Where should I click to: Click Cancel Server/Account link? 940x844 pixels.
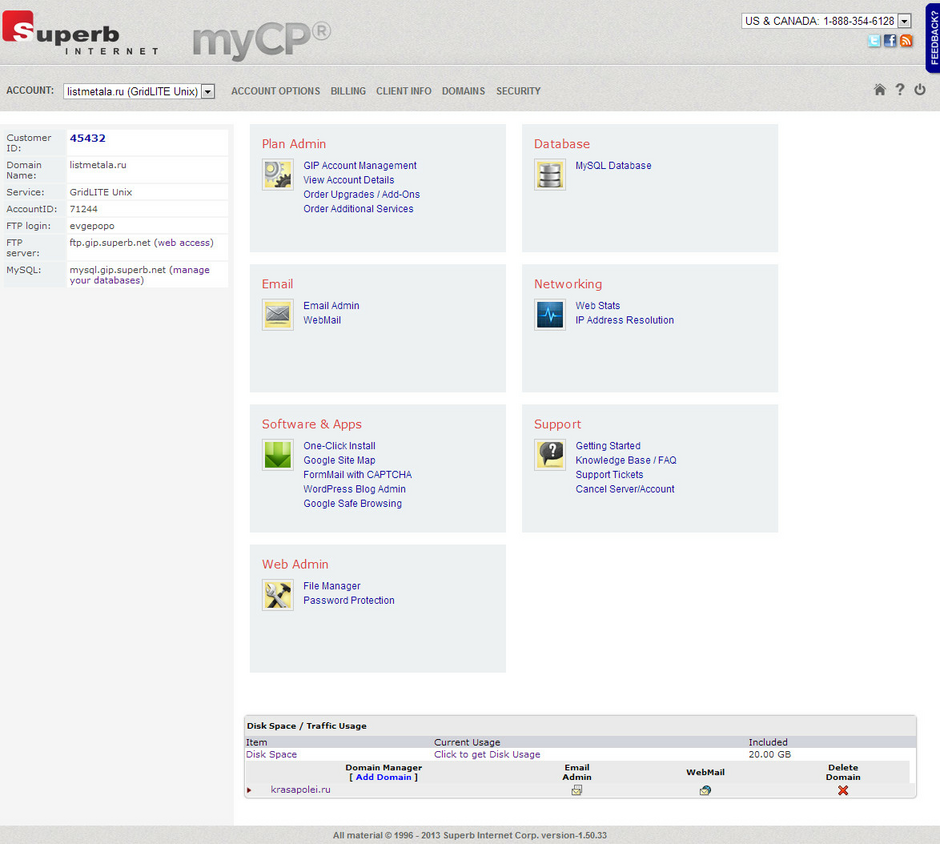coord(625,489)
